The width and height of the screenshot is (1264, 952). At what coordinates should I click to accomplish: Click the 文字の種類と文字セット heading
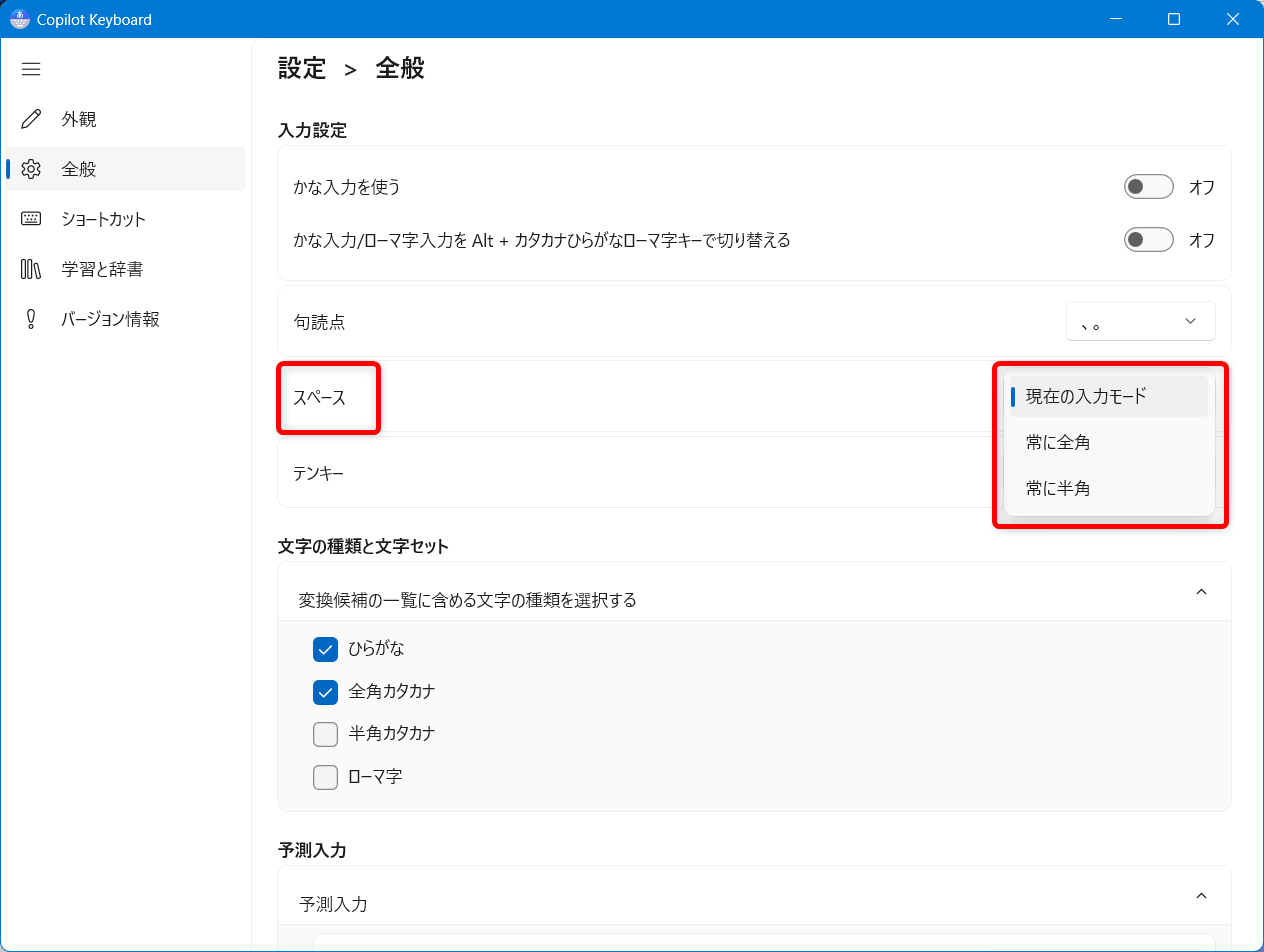[x=363, y=546]
